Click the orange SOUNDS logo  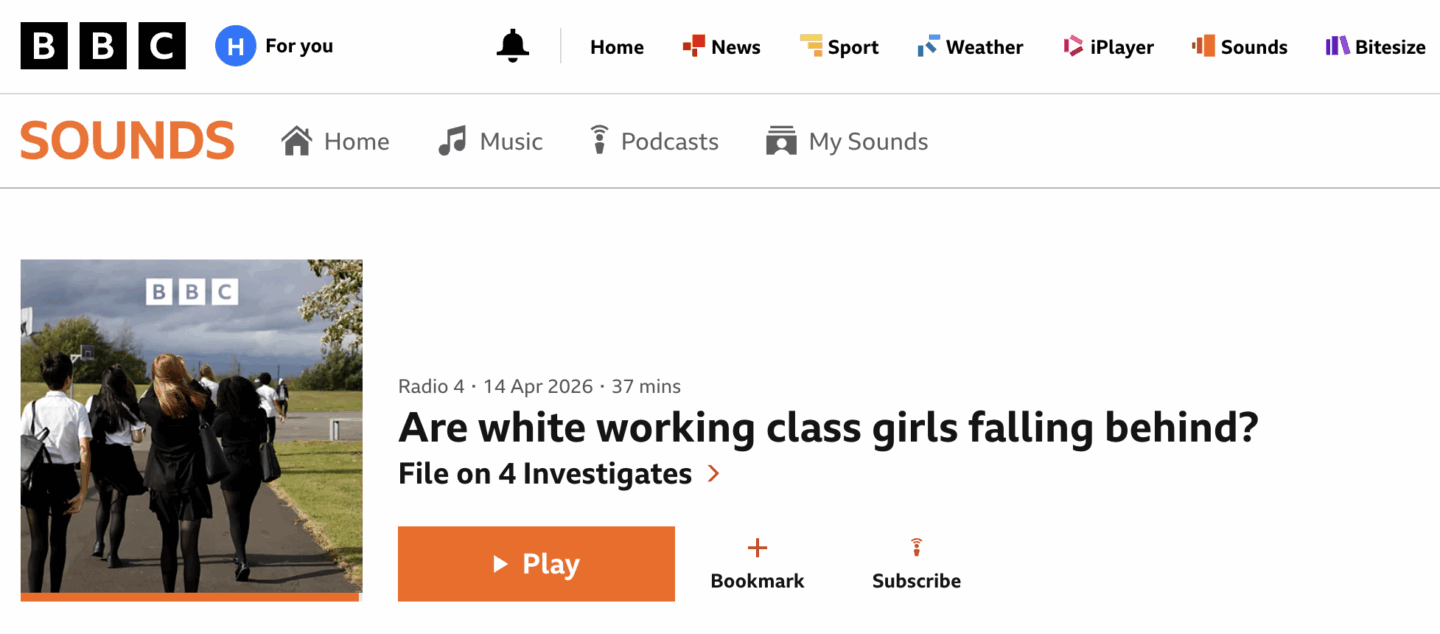point(127,141)
